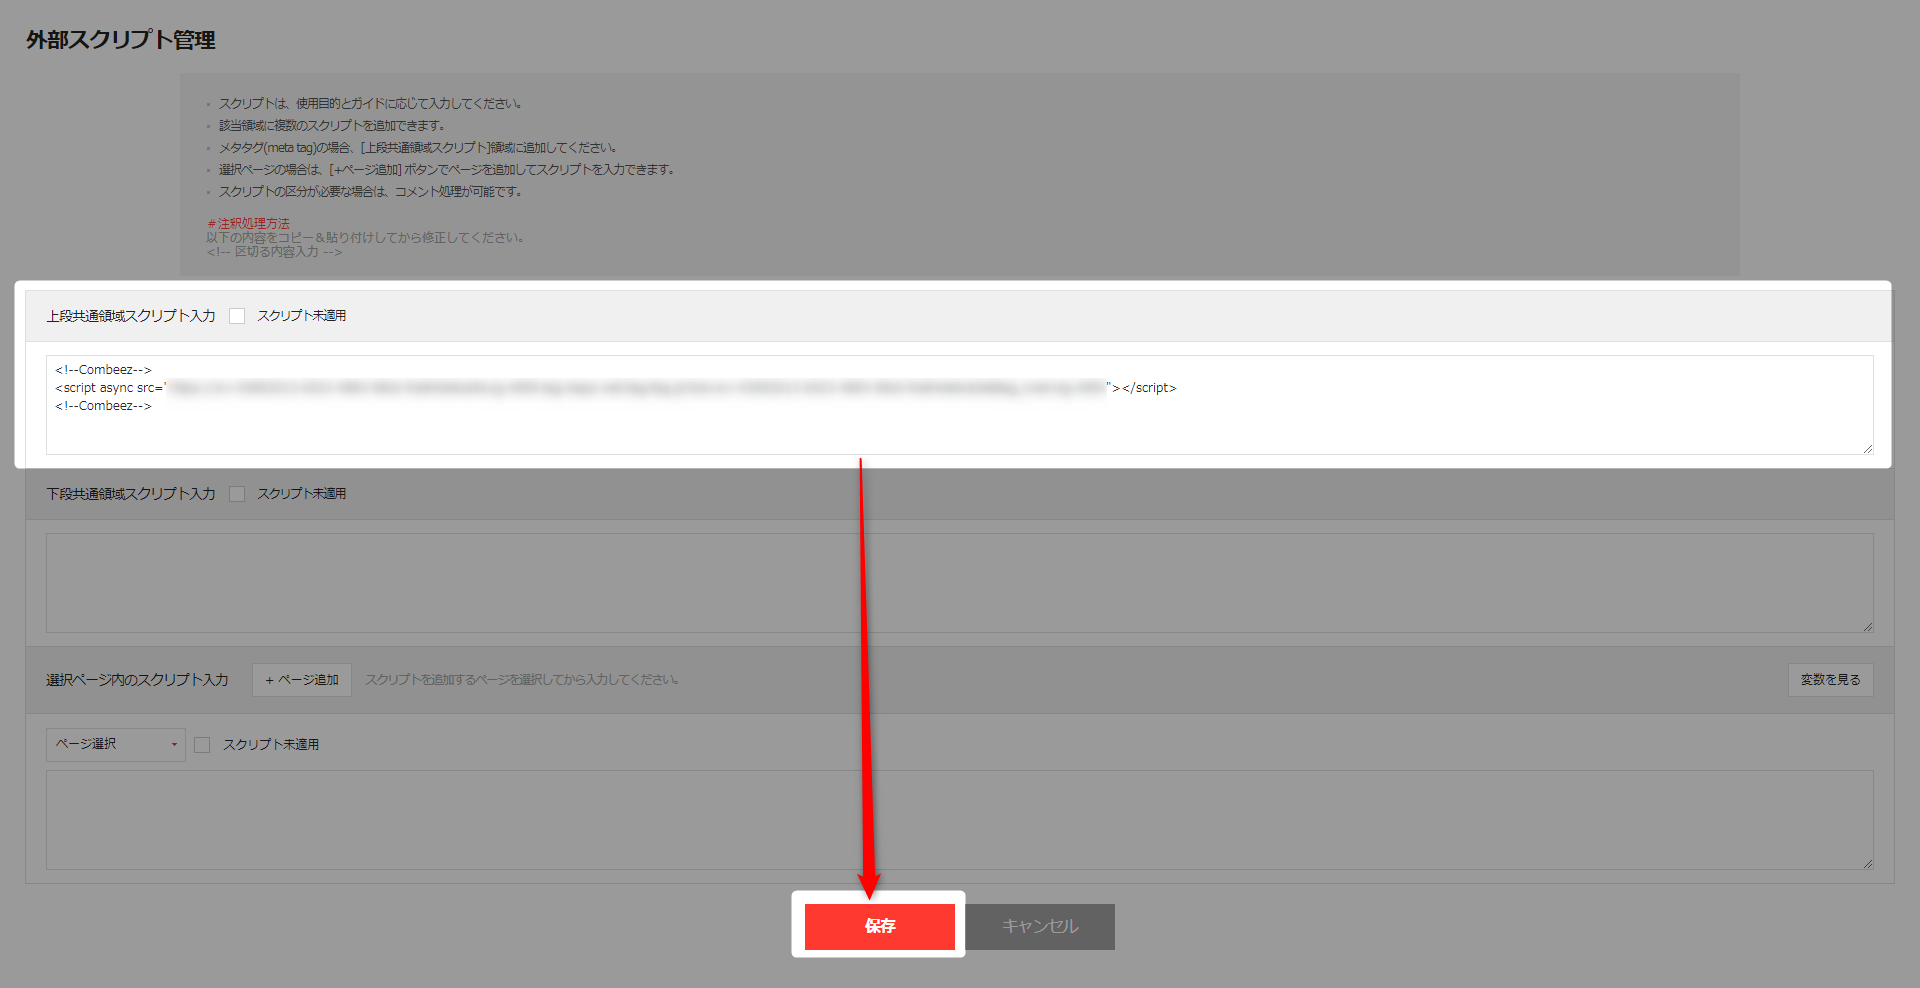The width and height of the screenshot is (1920, 988).
Task: Click the hint スクリプトを追加するページを選択してから入力してください
Action: pos(522,680)
